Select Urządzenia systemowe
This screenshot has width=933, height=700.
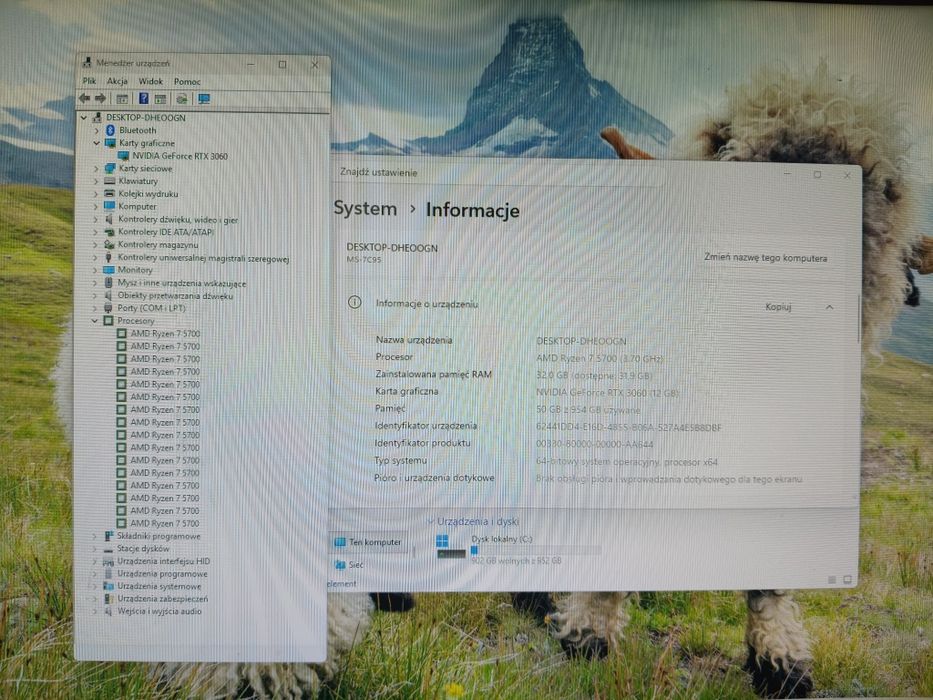[x=159, y=586]
